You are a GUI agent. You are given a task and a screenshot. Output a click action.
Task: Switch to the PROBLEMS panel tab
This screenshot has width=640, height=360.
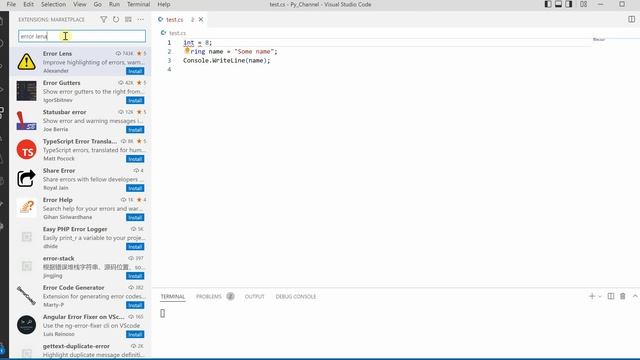click(209, 296)
